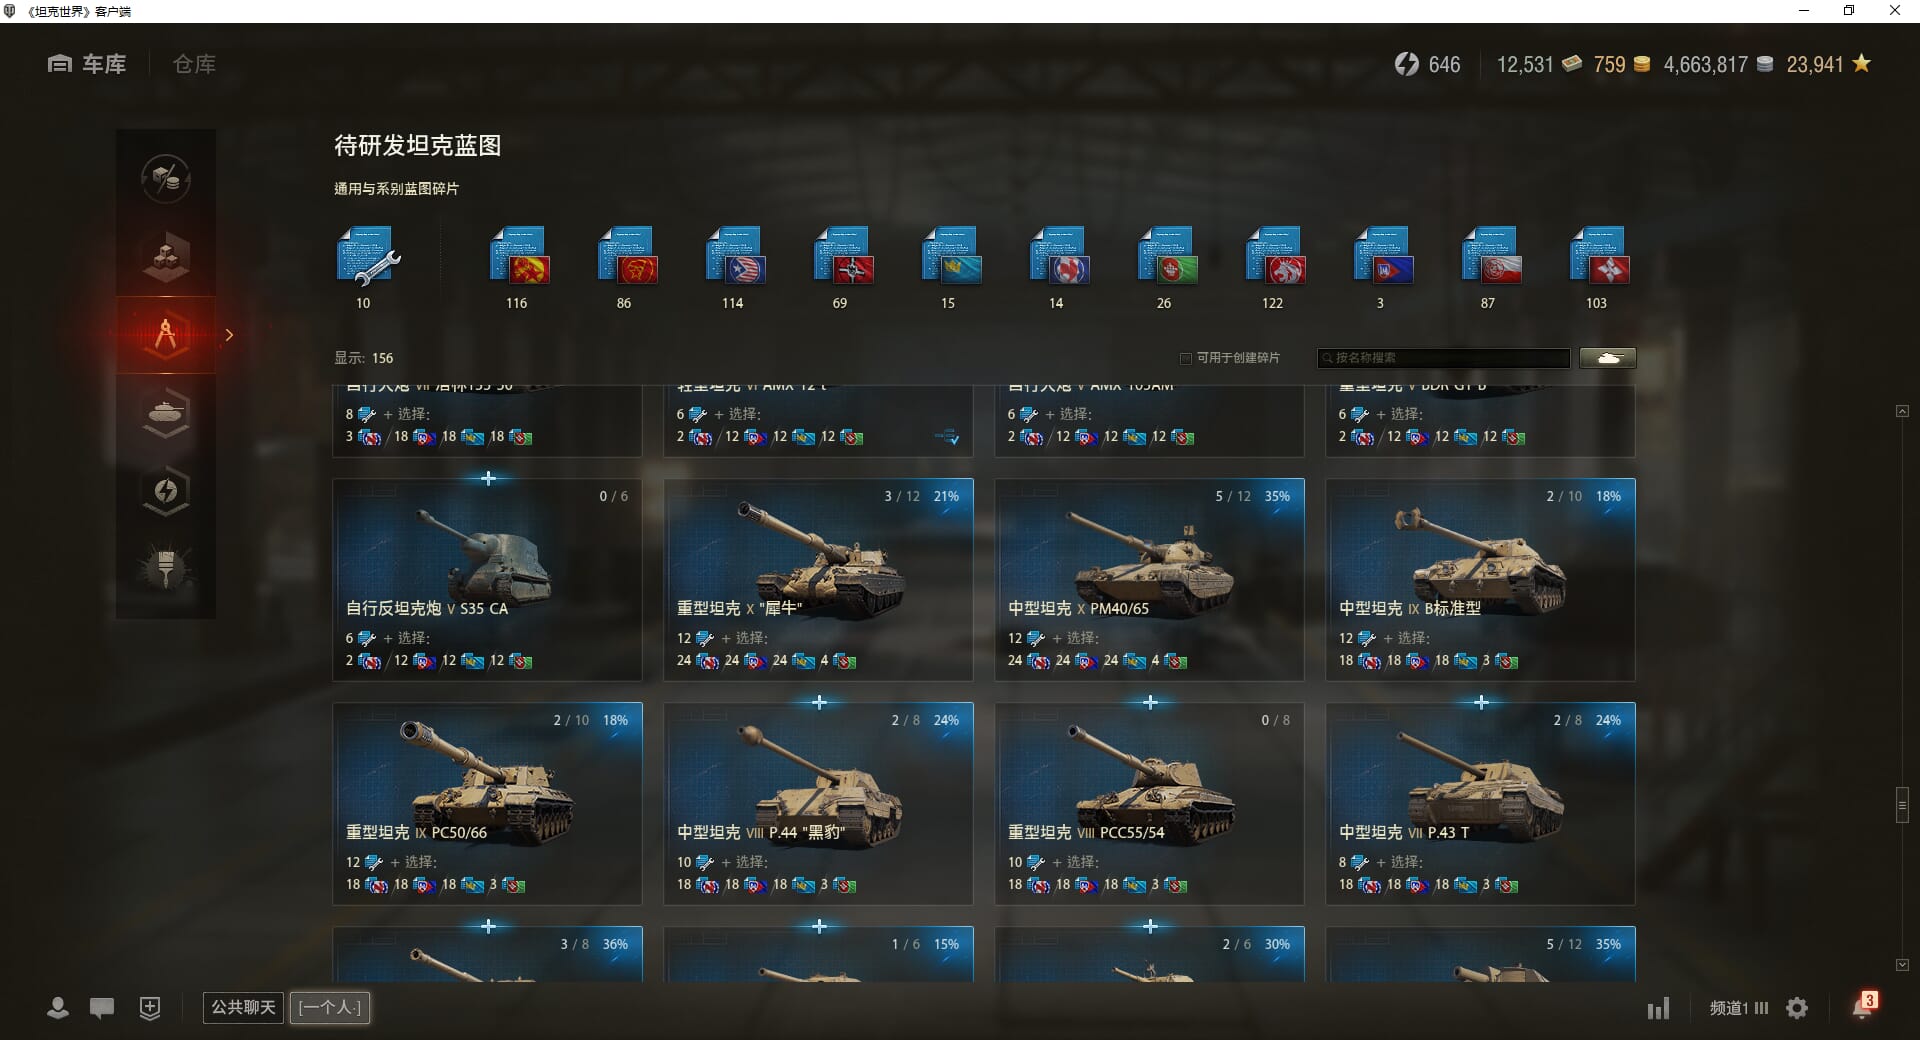Screen dimensions: 1920x1040
Task: Enable the 可用于创建碎片 checkbox
Action: pos(1186,358)
